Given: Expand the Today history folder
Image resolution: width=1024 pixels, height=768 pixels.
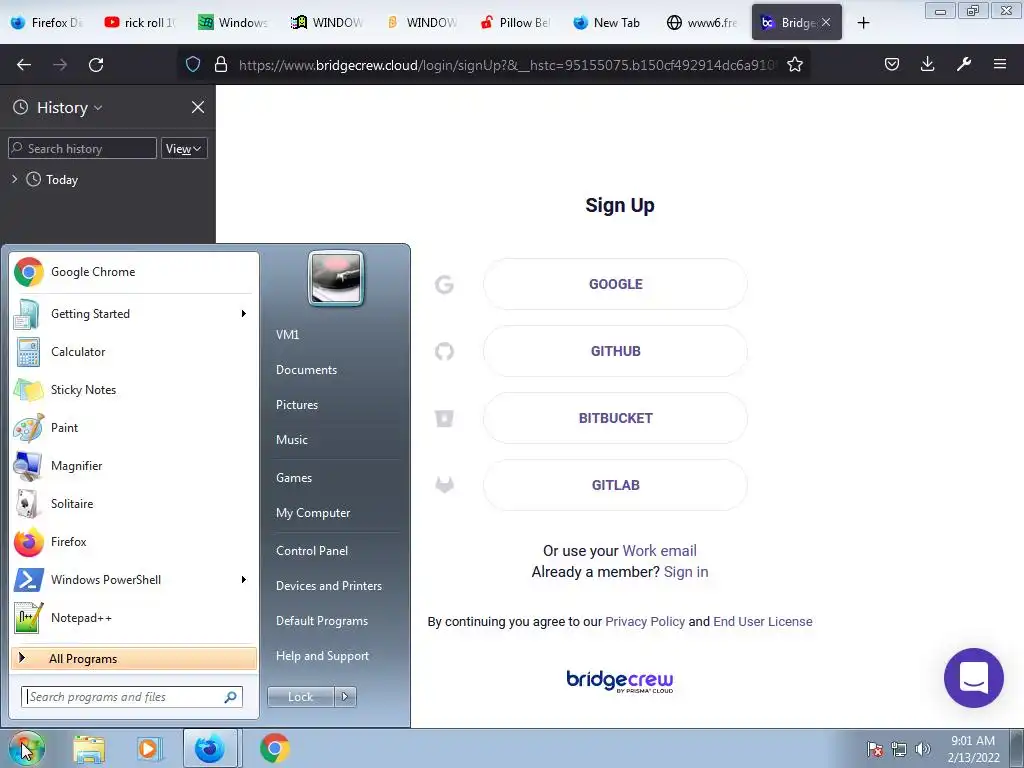Looking at the screenshot, I should click(x=14, y=179).
